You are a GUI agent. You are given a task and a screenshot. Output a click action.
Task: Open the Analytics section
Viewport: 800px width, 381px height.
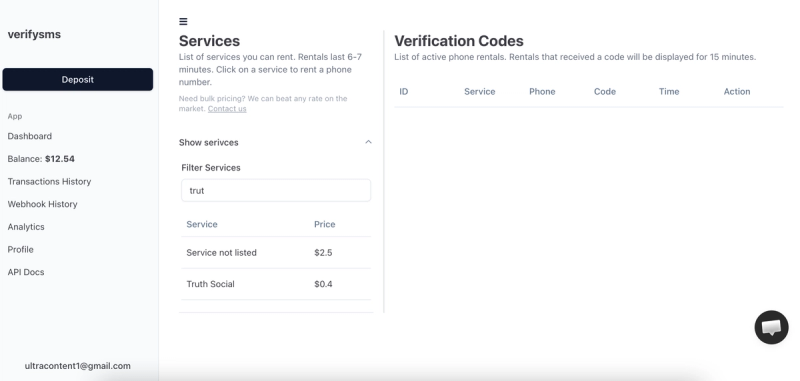26,227
